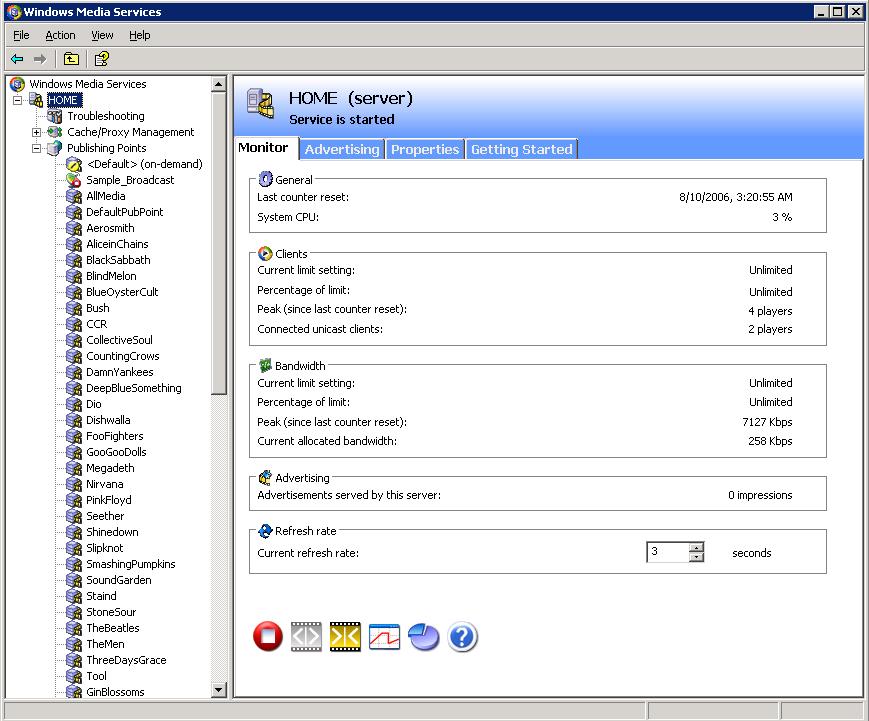Select the DefaultPubPoint tree item
This screenshot has width=869, height=721.
125,212
